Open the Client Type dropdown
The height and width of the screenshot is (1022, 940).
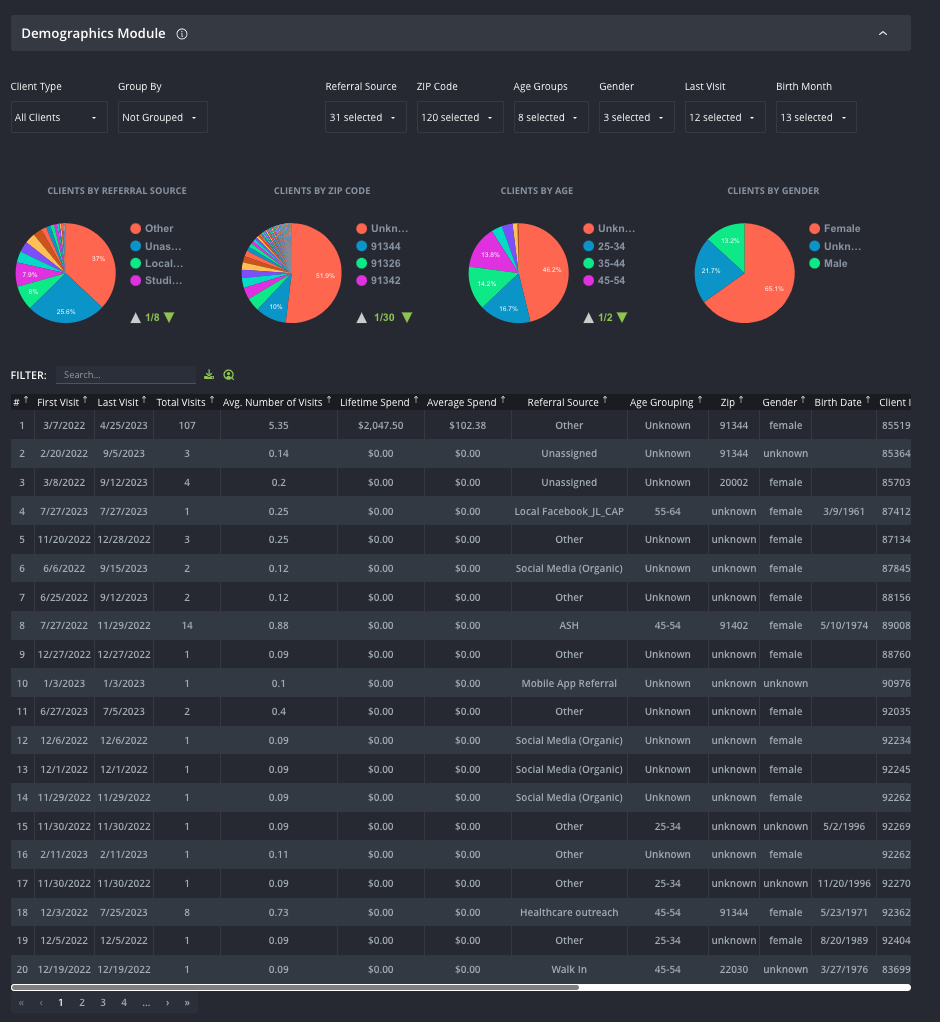(x=58, y=117)
